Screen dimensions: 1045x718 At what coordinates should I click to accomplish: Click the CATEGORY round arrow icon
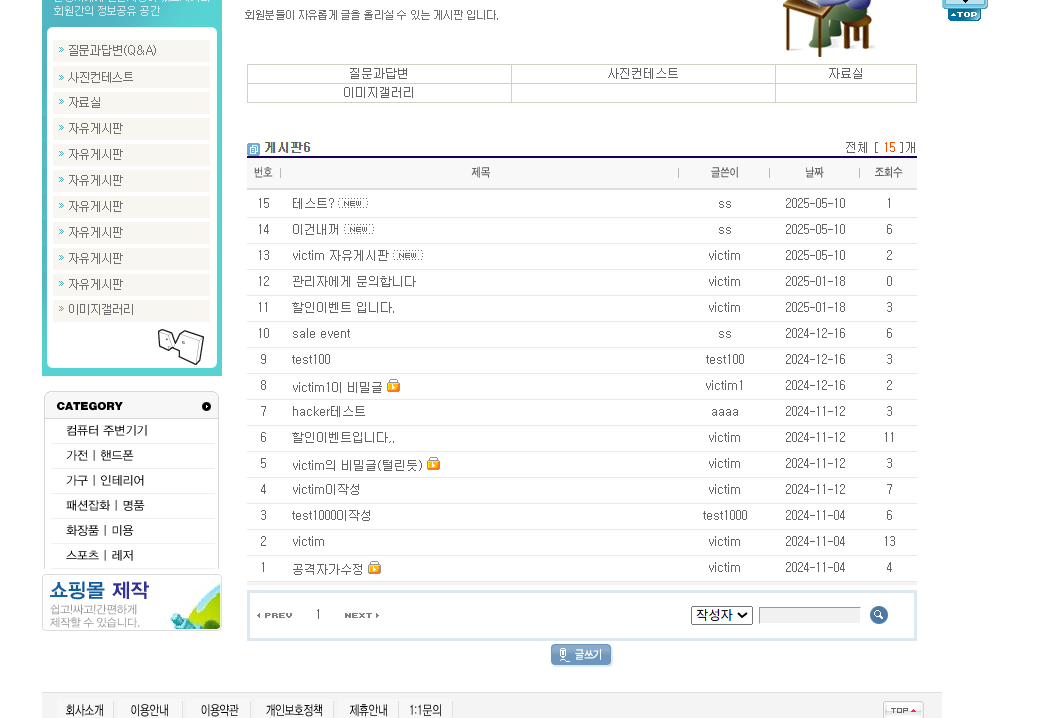tap(207, 407)
